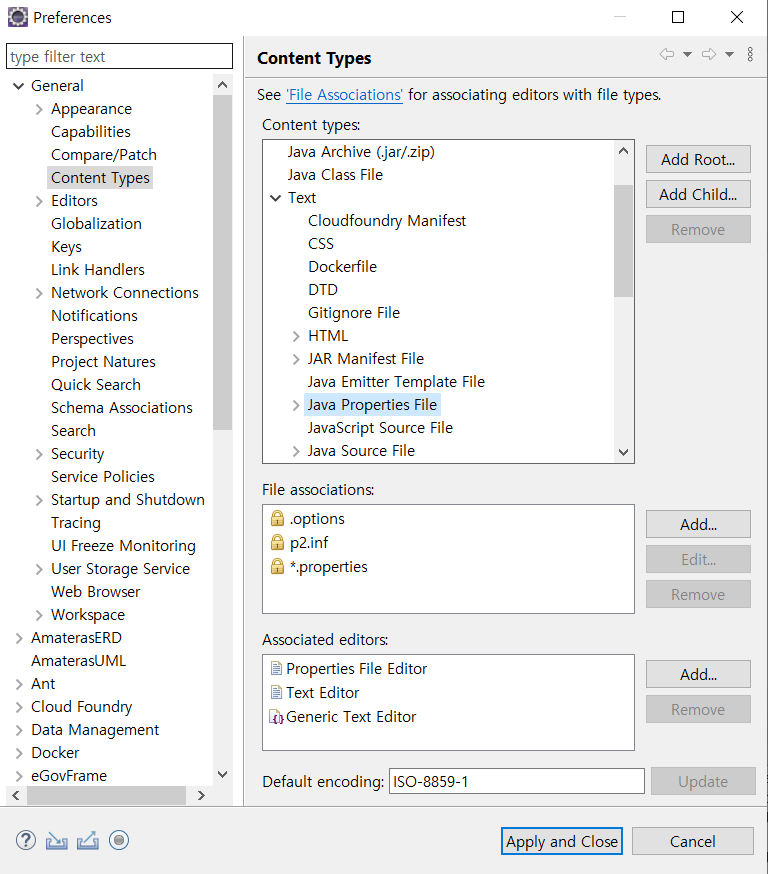Click the content types scroll-down arrow
The width and height of the screenshot is (768, 874).
pyautogui.click(x=623, y=452)
